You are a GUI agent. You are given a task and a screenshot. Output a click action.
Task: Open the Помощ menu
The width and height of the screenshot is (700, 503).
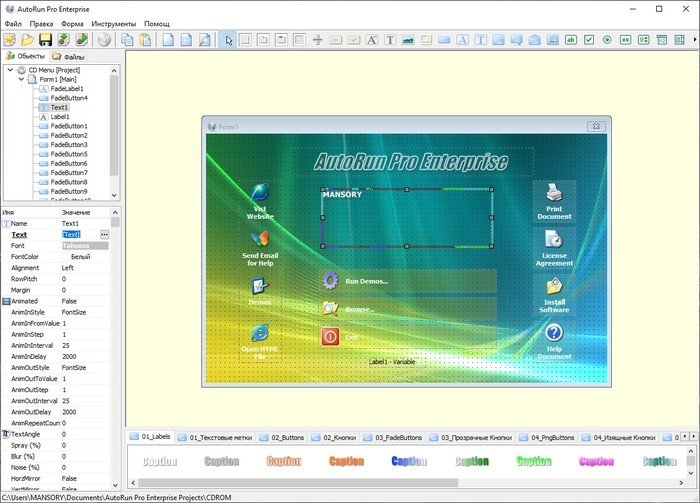coord(156,24)
